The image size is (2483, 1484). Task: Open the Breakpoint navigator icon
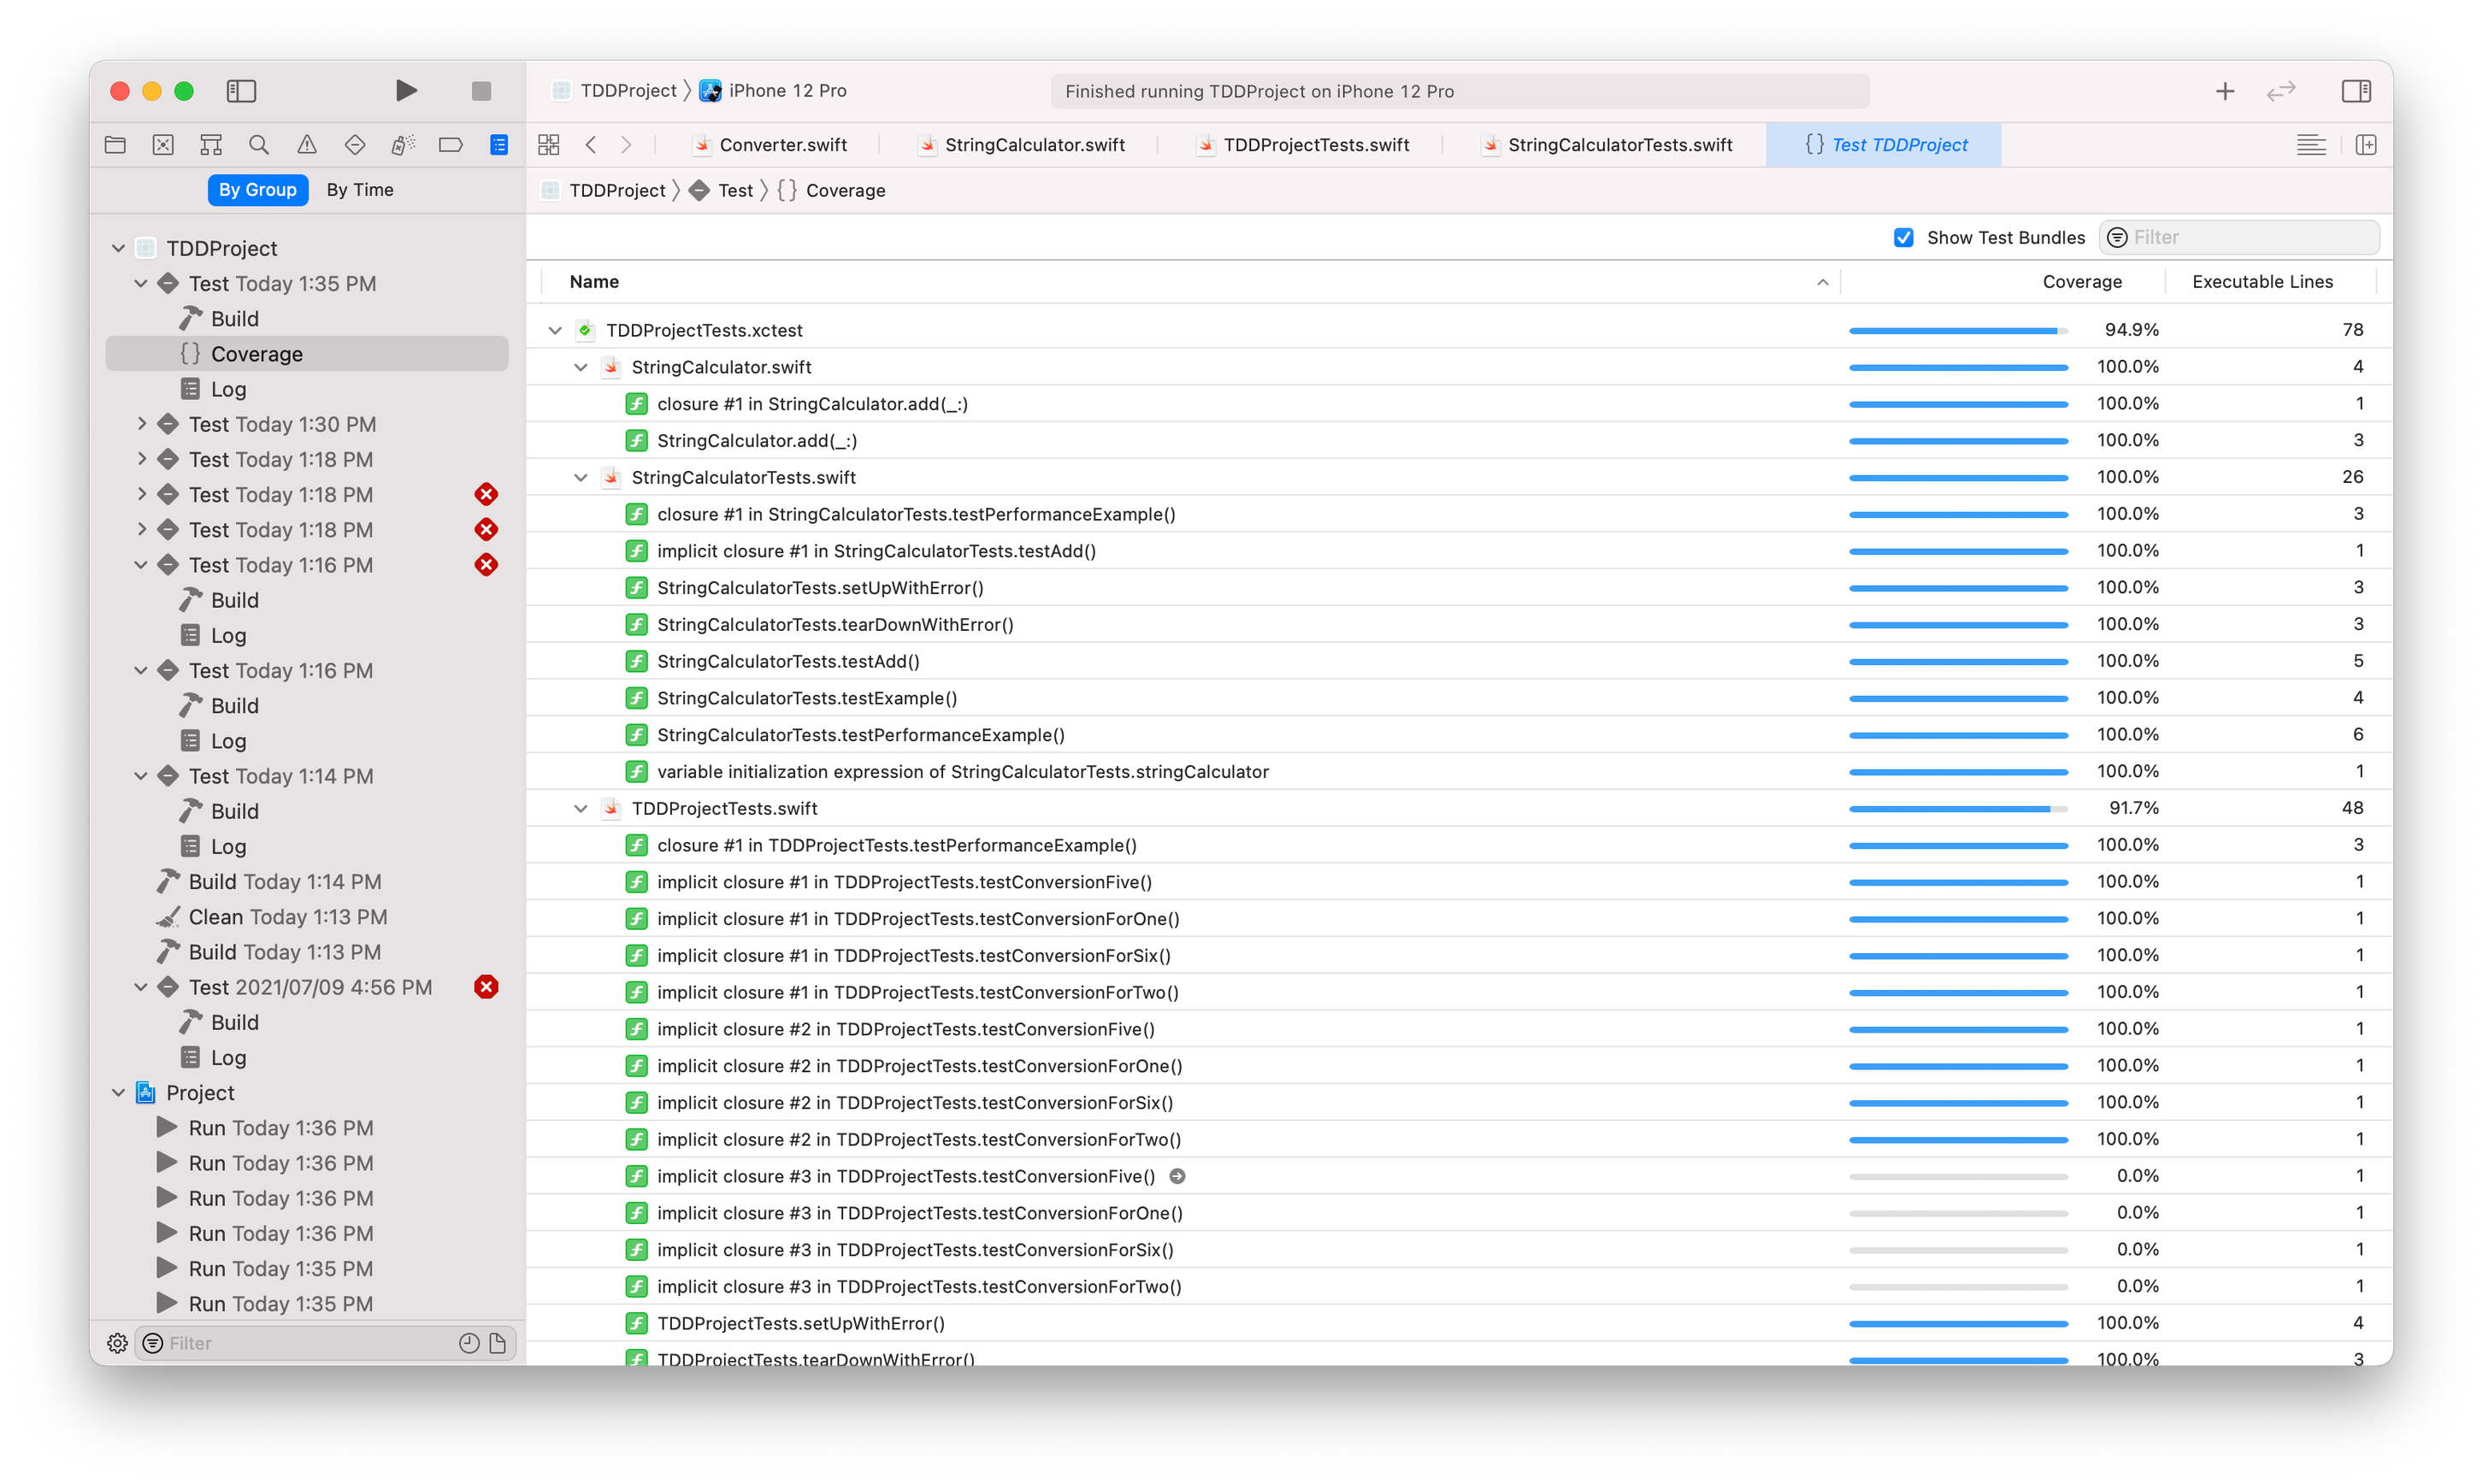pos(451,145)
